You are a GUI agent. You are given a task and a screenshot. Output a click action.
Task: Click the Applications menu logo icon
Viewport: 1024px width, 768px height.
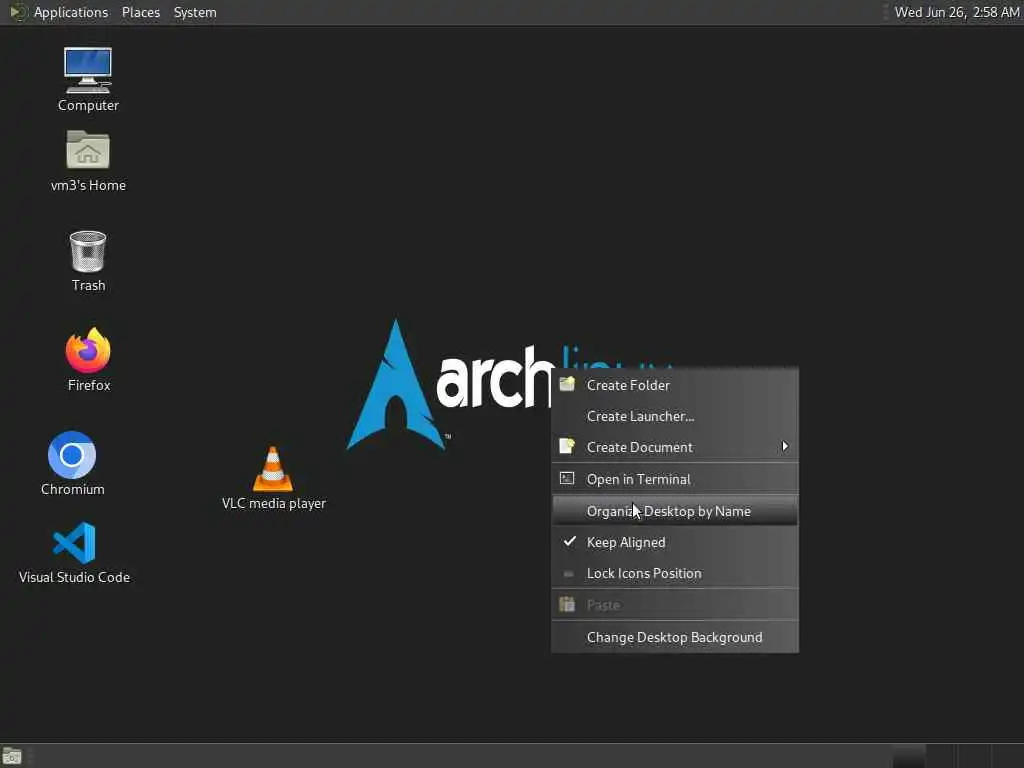(x=18, y=12)
